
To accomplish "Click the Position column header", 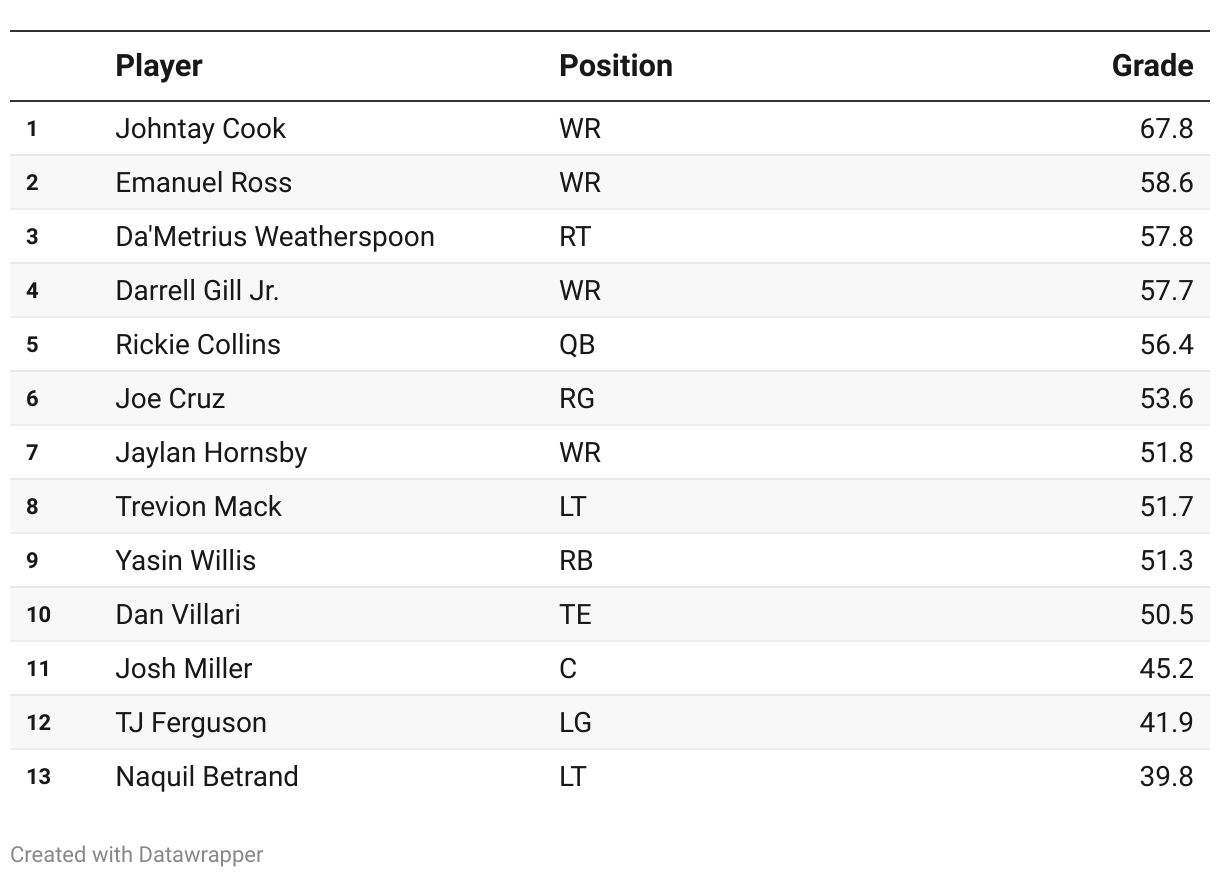I will pyautogui.click(x=615, y=66).
